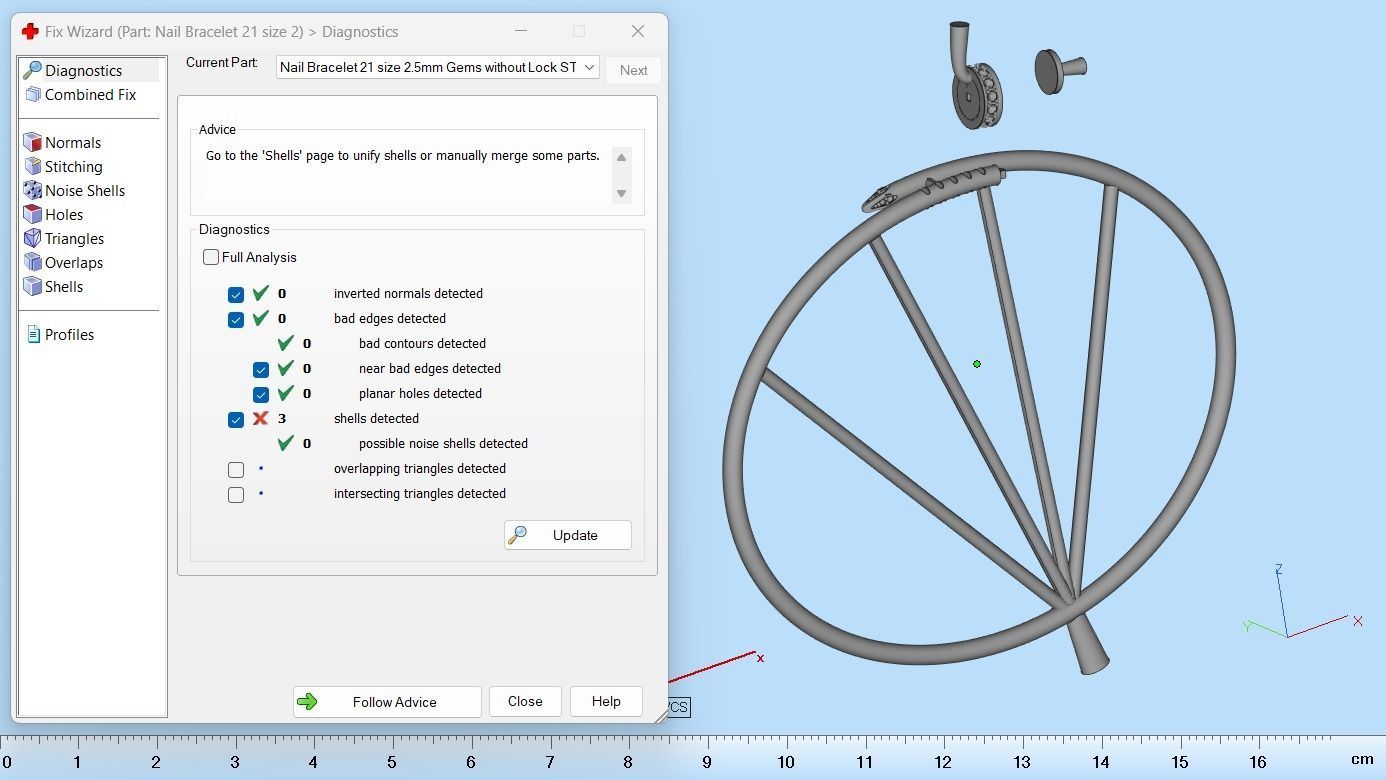Image resolution: width=1386 pixels, height=780 pixels.
Task: Click the 'bad edges detected' text
Action: click(390, 318)
